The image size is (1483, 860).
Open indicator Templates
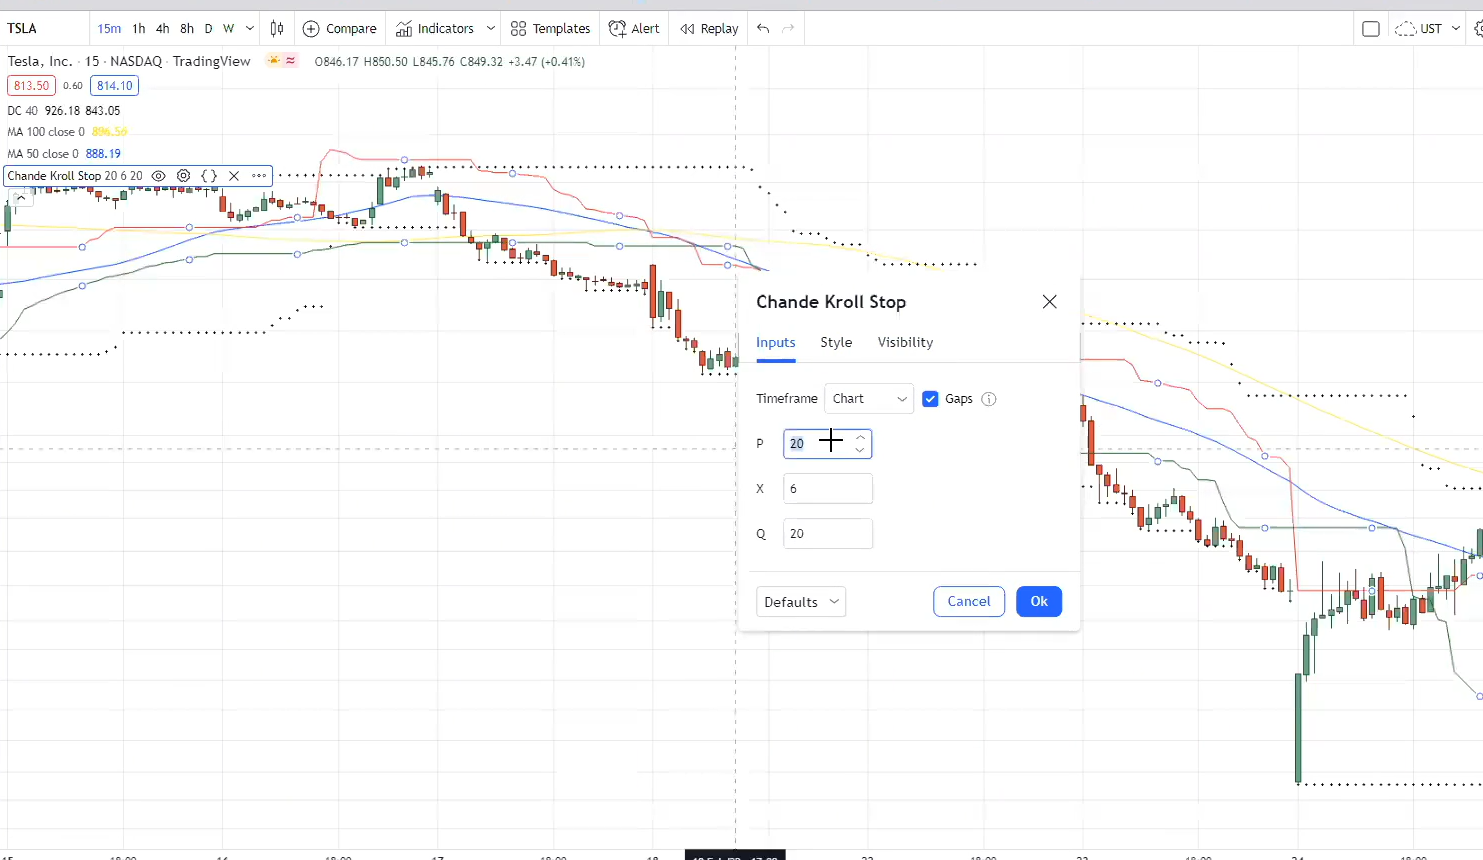[x=551, y=28]
